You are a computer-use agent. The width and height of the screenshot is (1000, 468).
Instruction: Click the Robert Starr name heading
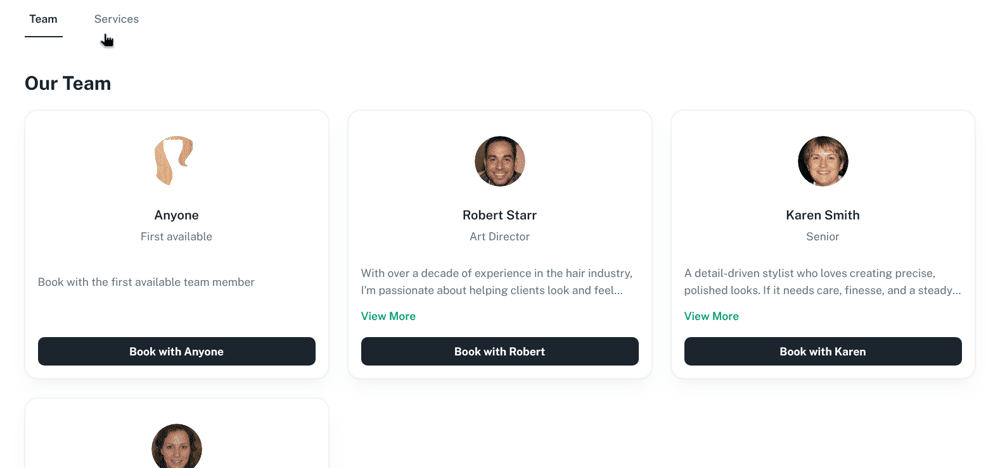(x=500, y=215)
